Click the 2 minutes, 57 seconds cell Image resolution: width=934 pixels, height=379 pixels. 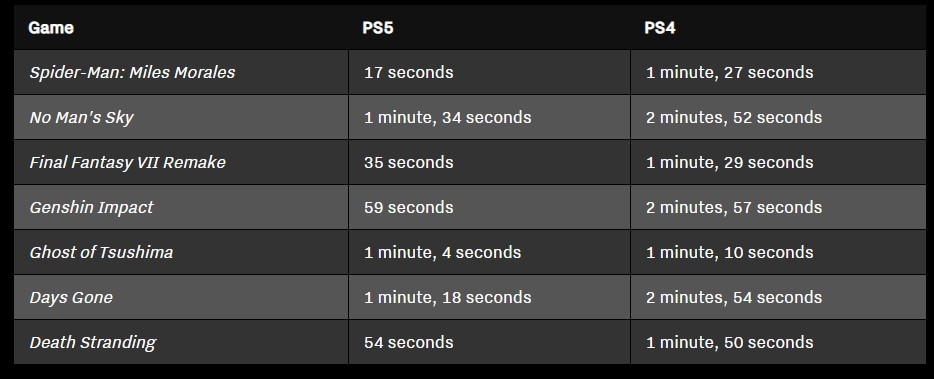[778, 207]
